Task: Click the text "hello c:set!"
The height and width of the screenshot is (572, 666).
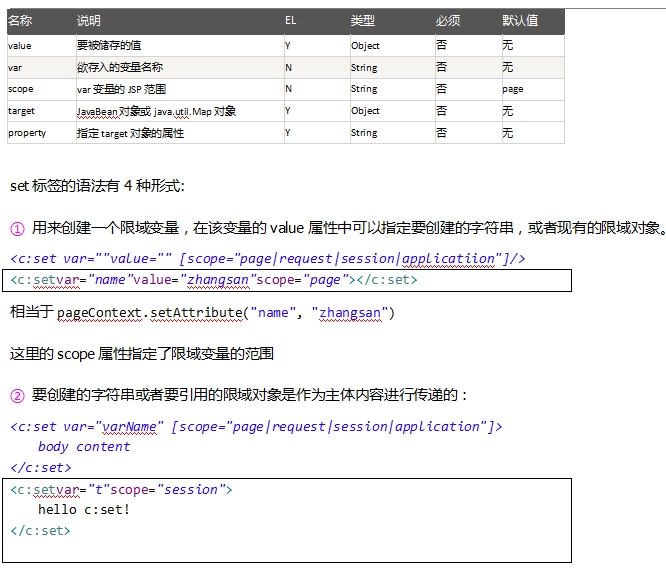Action: (x=84, y=510)
